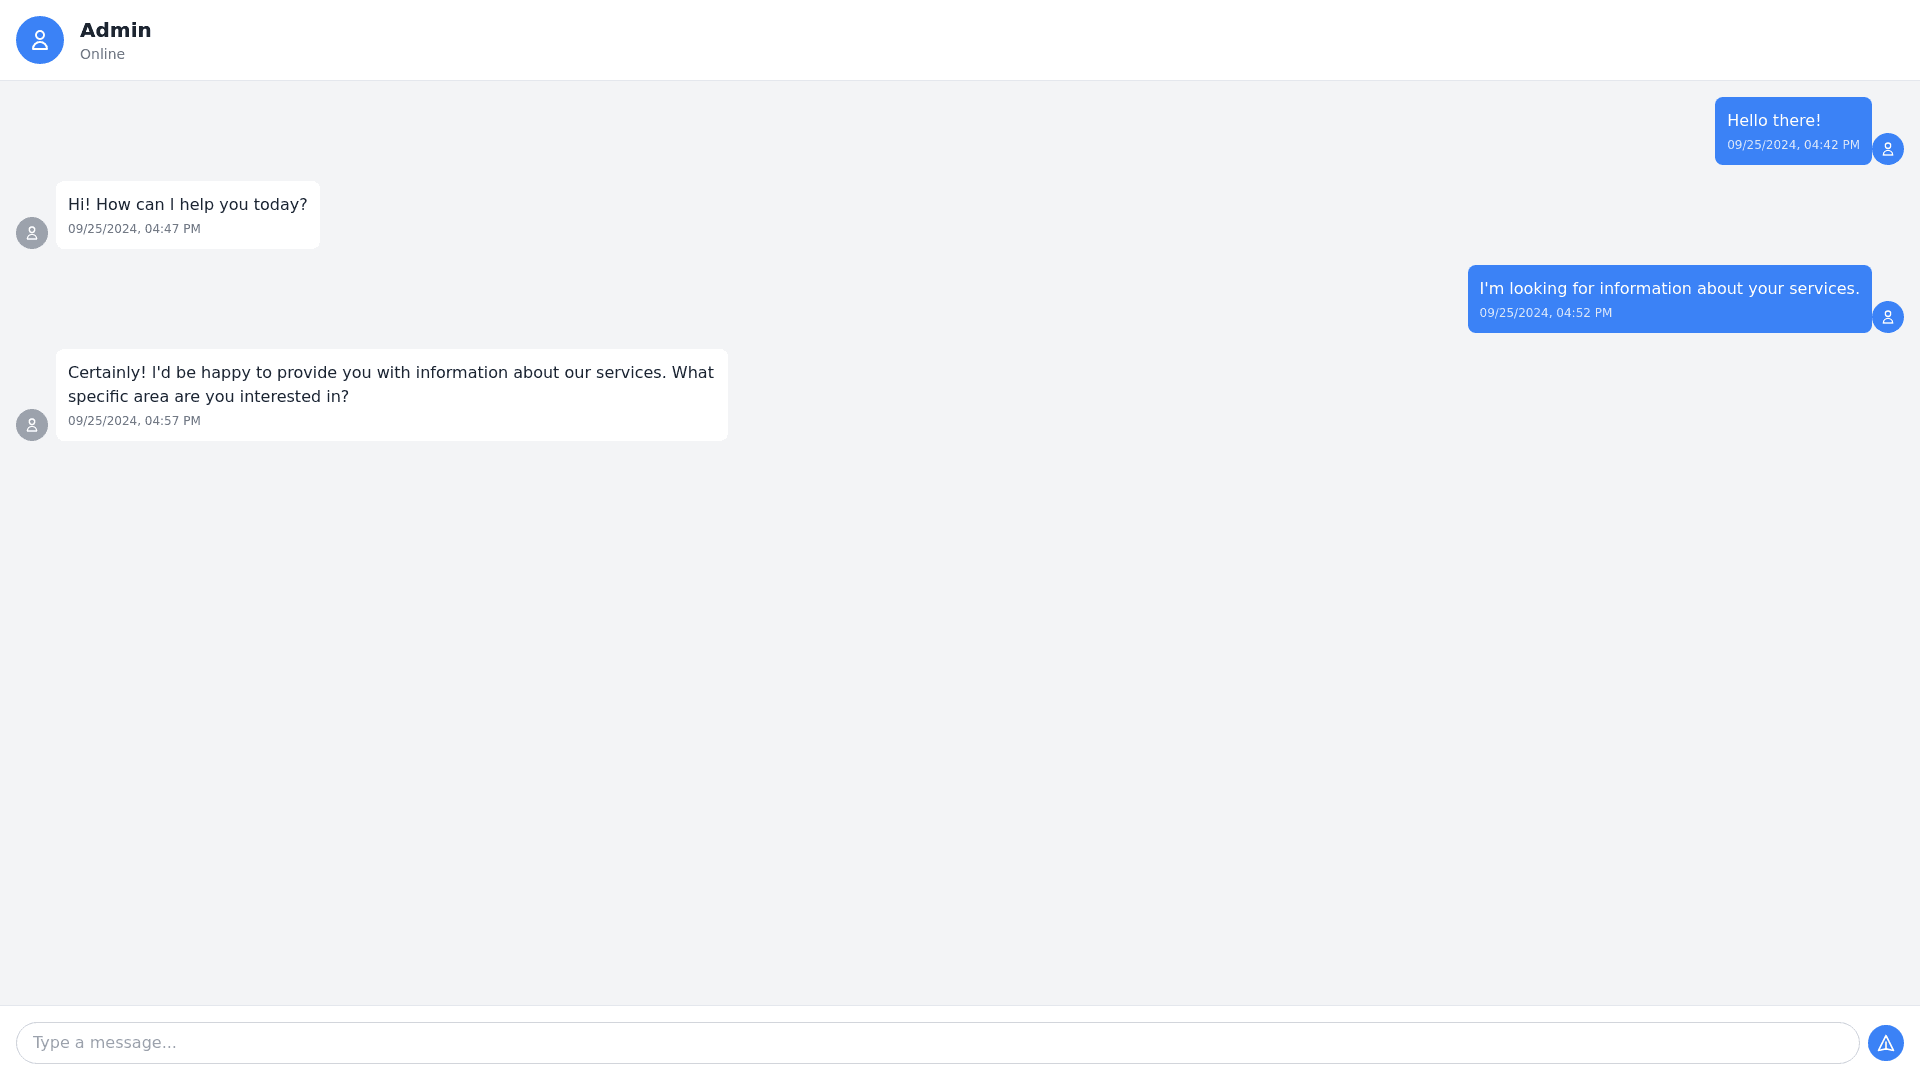Click empty chat area below the messages
1920x1080 pixels.
coord(960,720)
